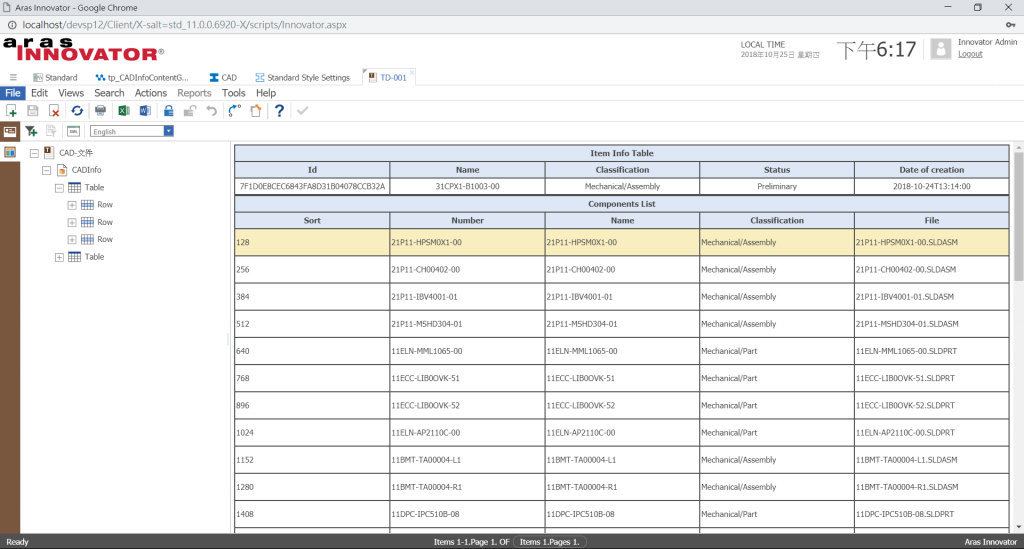Open the hamburger menu left of tabs
Screen dimensions: 1024x549
13,77
